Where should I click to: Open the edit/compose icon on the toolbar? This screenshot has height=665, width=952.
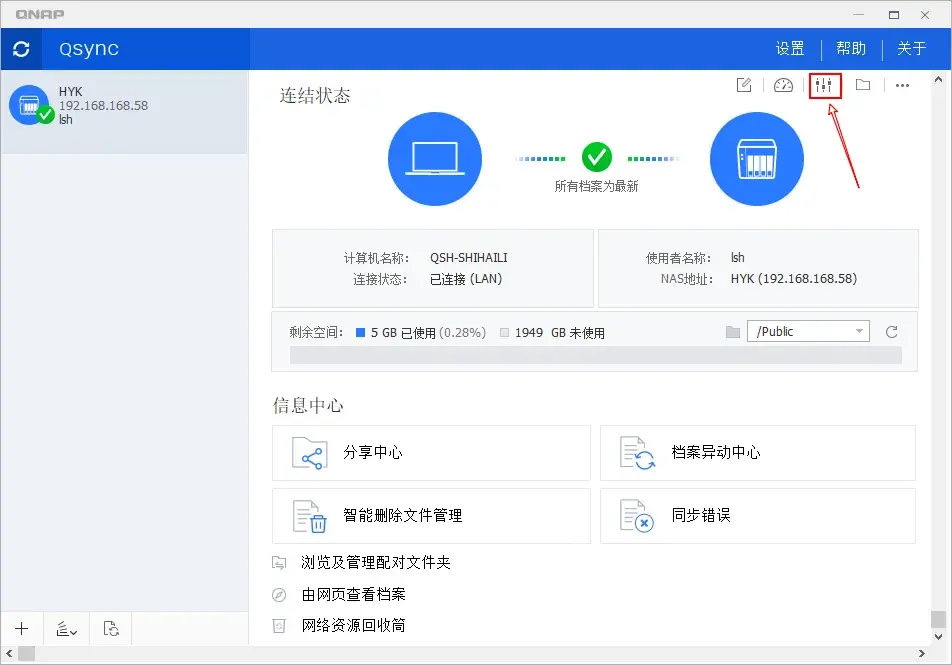pos(743,85)
